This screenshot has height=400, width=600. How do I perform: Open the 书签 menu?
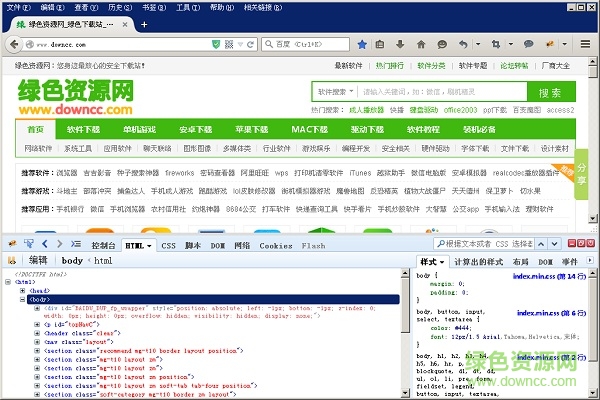pos(154,7)
